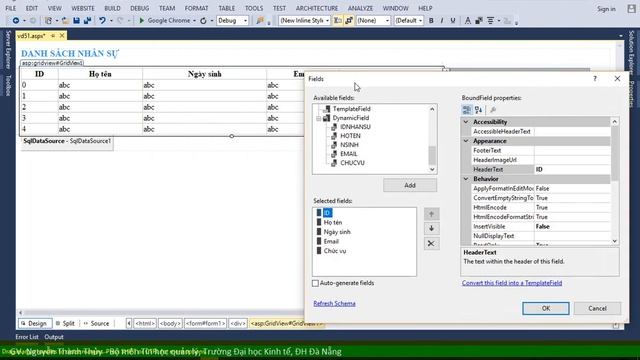Pin the vd51.aspx tab

pyautogui.click(x=53, y=36)
